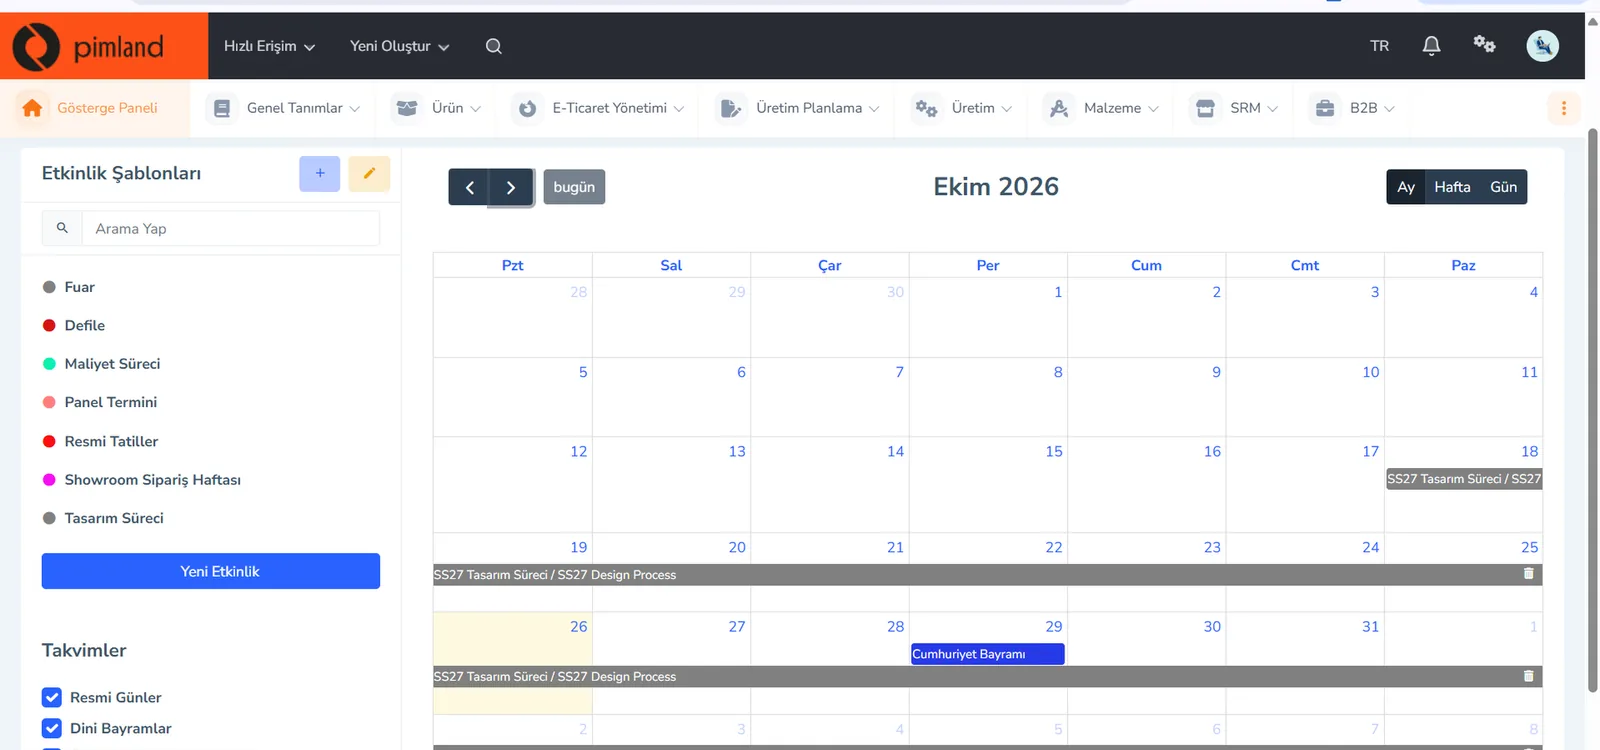Screen dimensions: 1600x750
Task: Click the Genel Tanımlar book icon
Action: coord(222,108)
